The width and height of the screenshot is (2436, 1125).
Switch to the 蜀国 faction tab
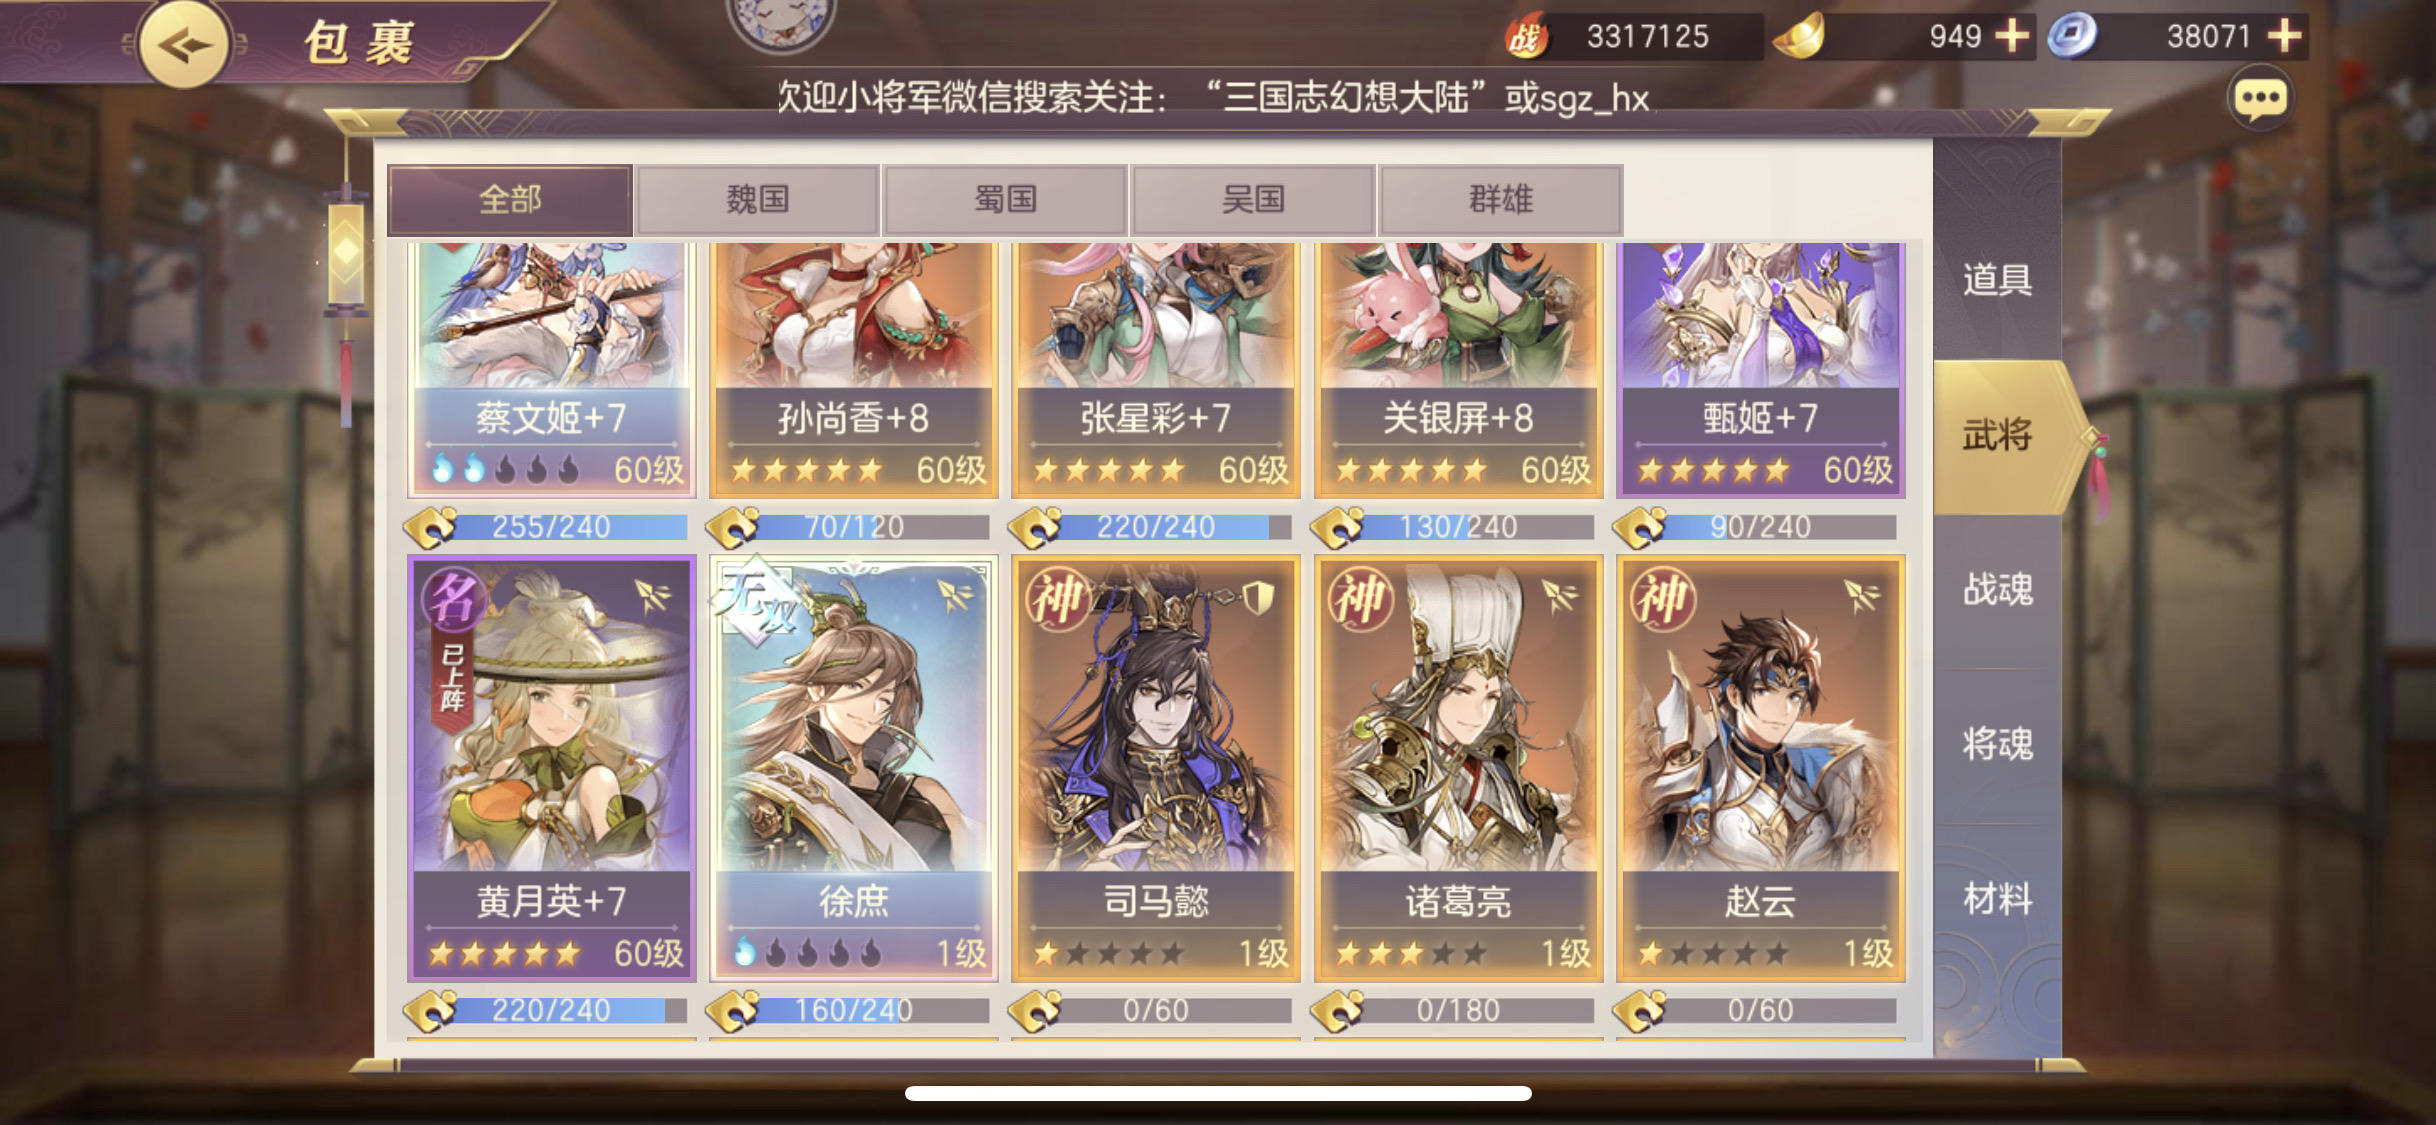click(1005, 200)
